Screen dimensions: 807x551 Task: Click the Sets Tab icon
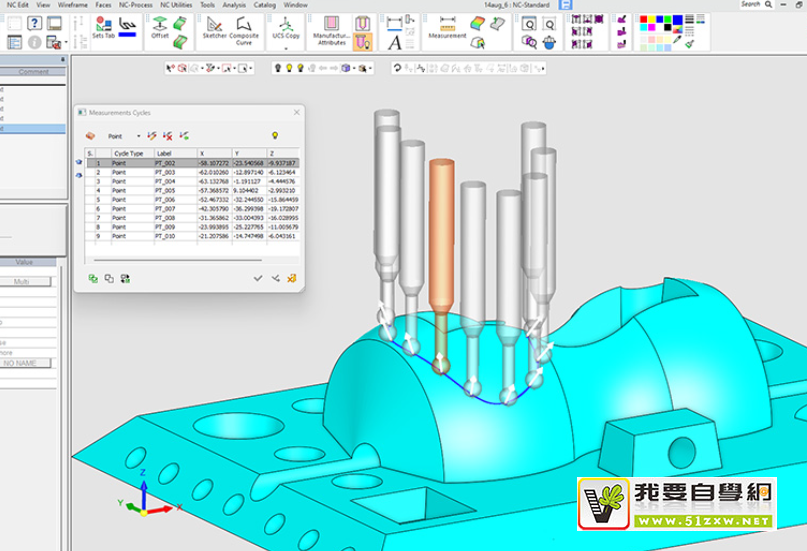pyautogui.click(x=103, y=24)
